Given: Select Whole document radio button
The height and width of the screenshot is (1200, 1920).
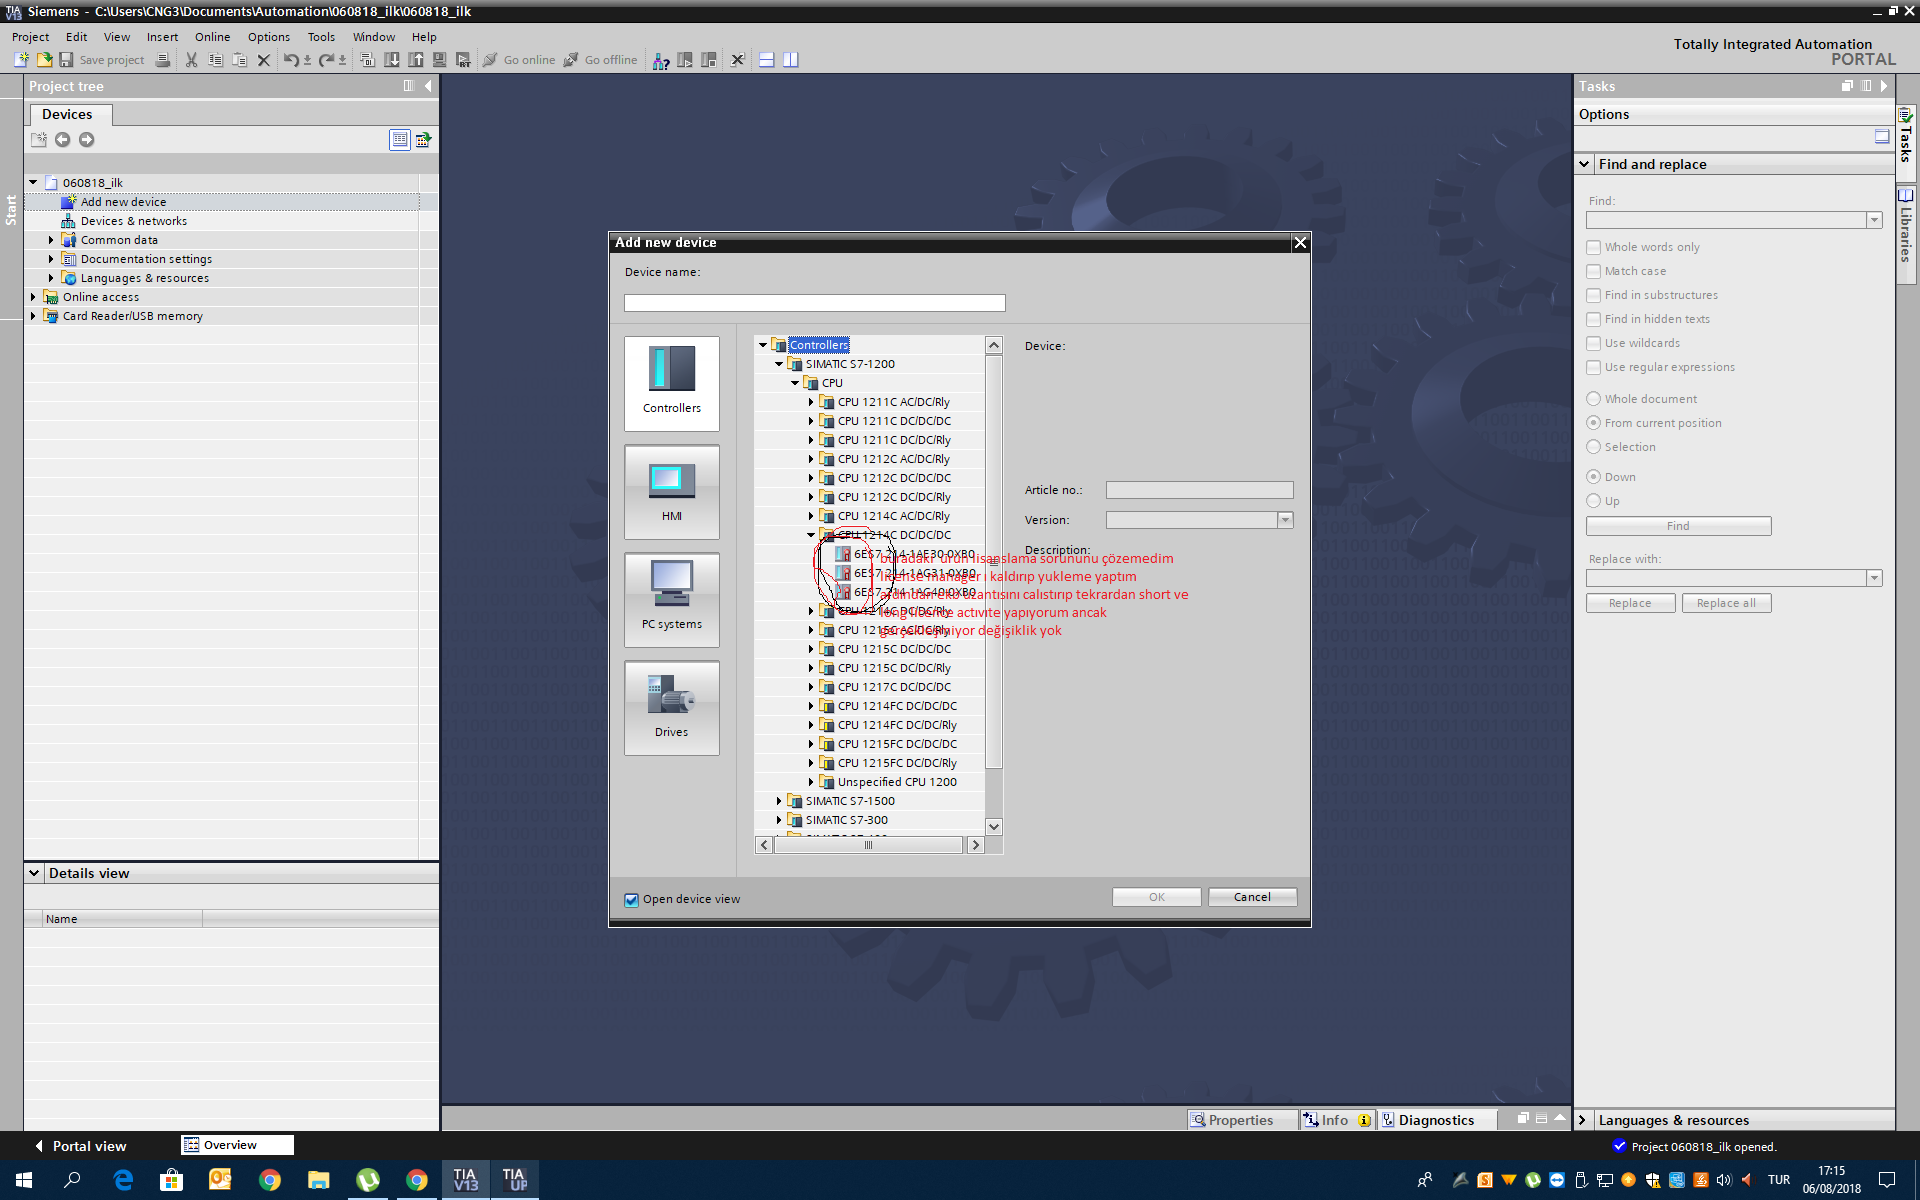Looking at the screenshot, I should (x=1593, y=399).
